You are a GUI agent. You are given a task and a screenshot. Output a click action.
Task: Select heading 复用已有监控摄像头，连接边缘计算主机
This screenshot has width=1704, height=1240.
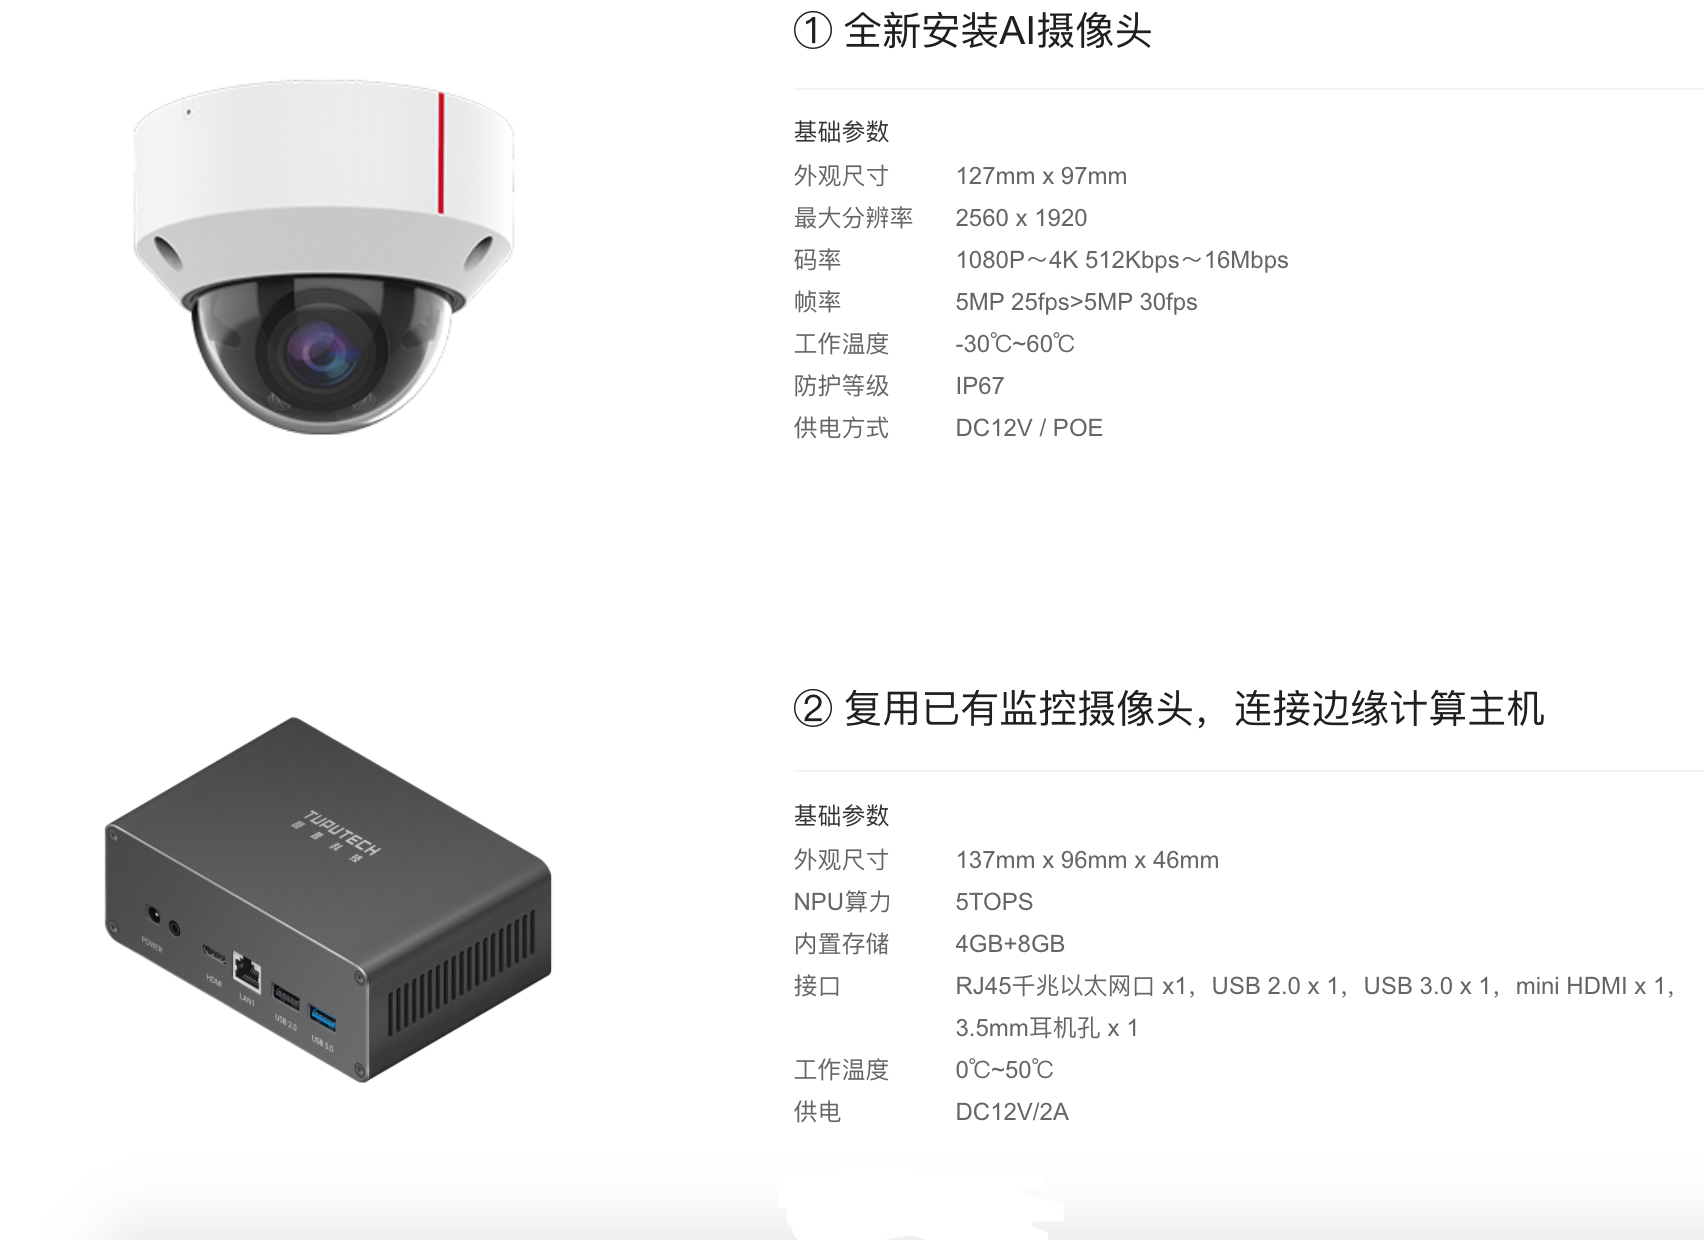pos(1194,709)
